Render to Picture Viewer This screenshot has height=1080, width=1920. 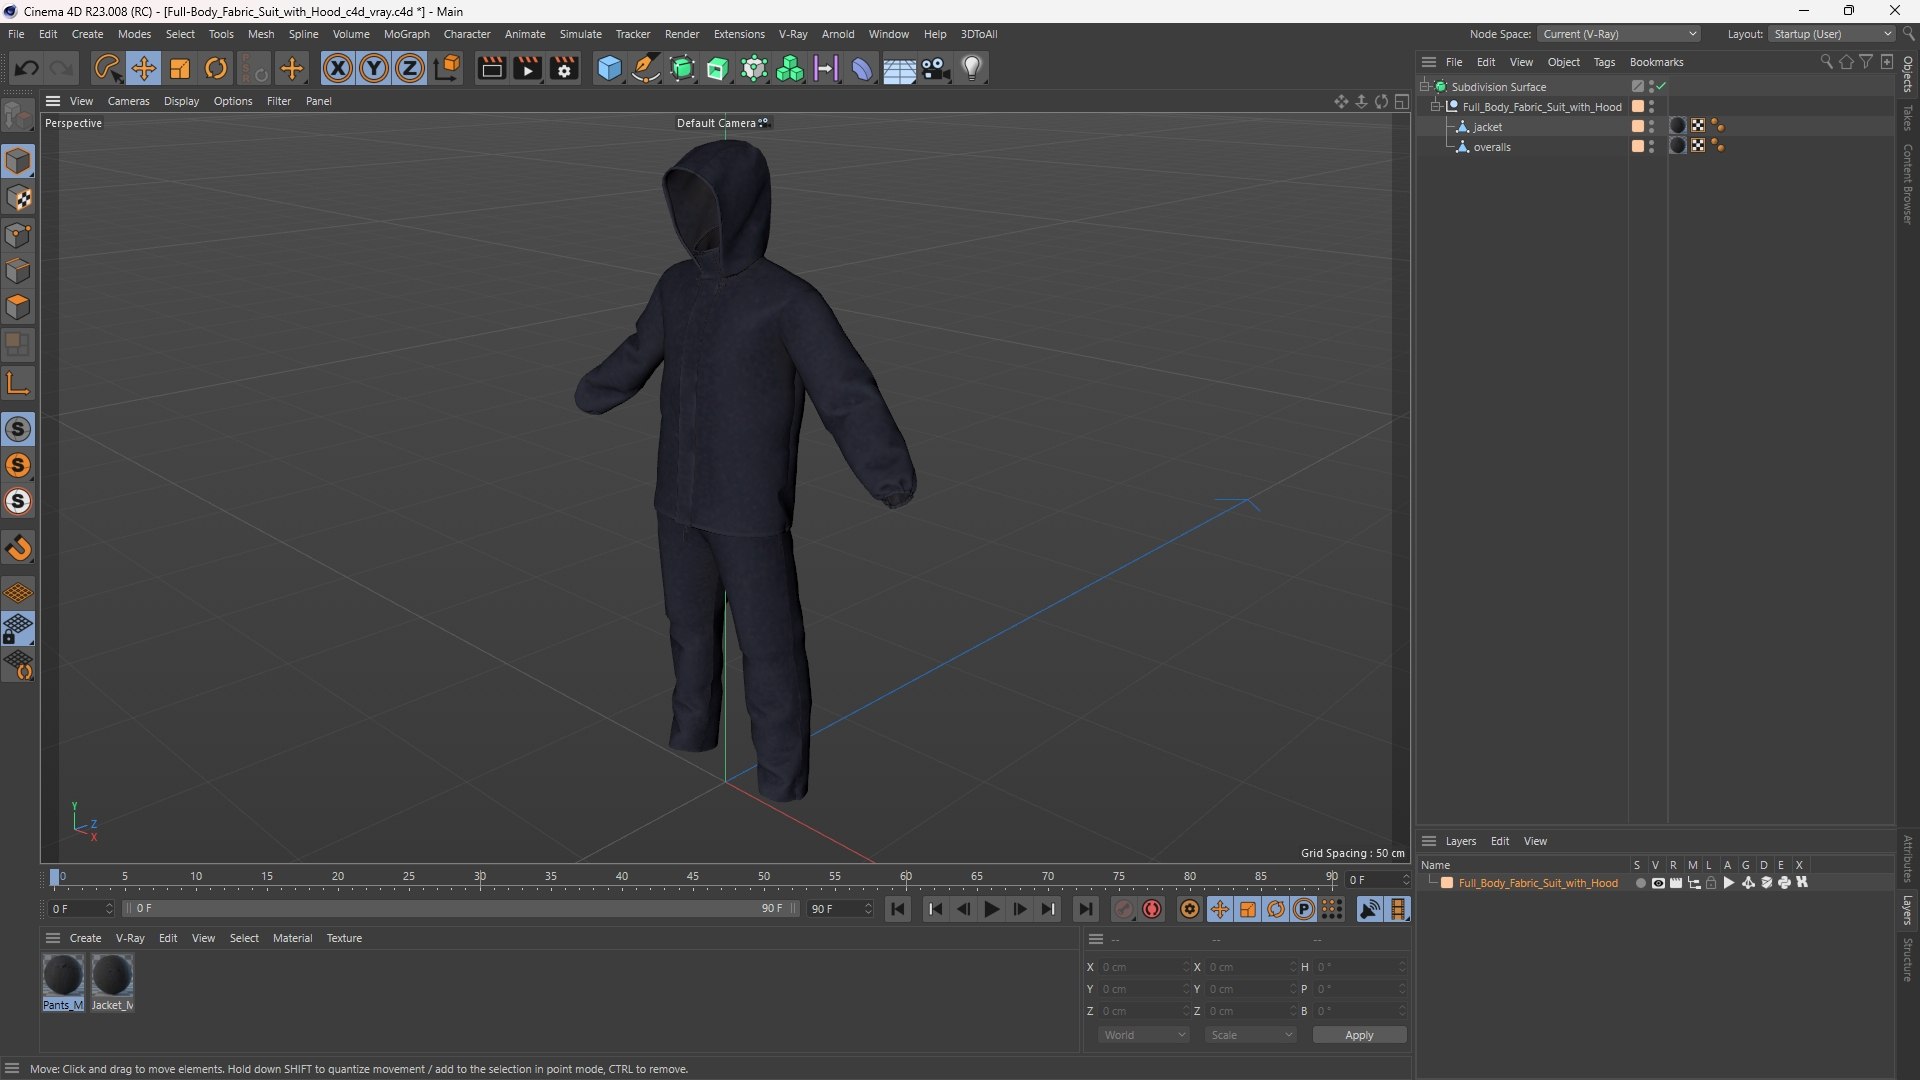coord(527,68)
